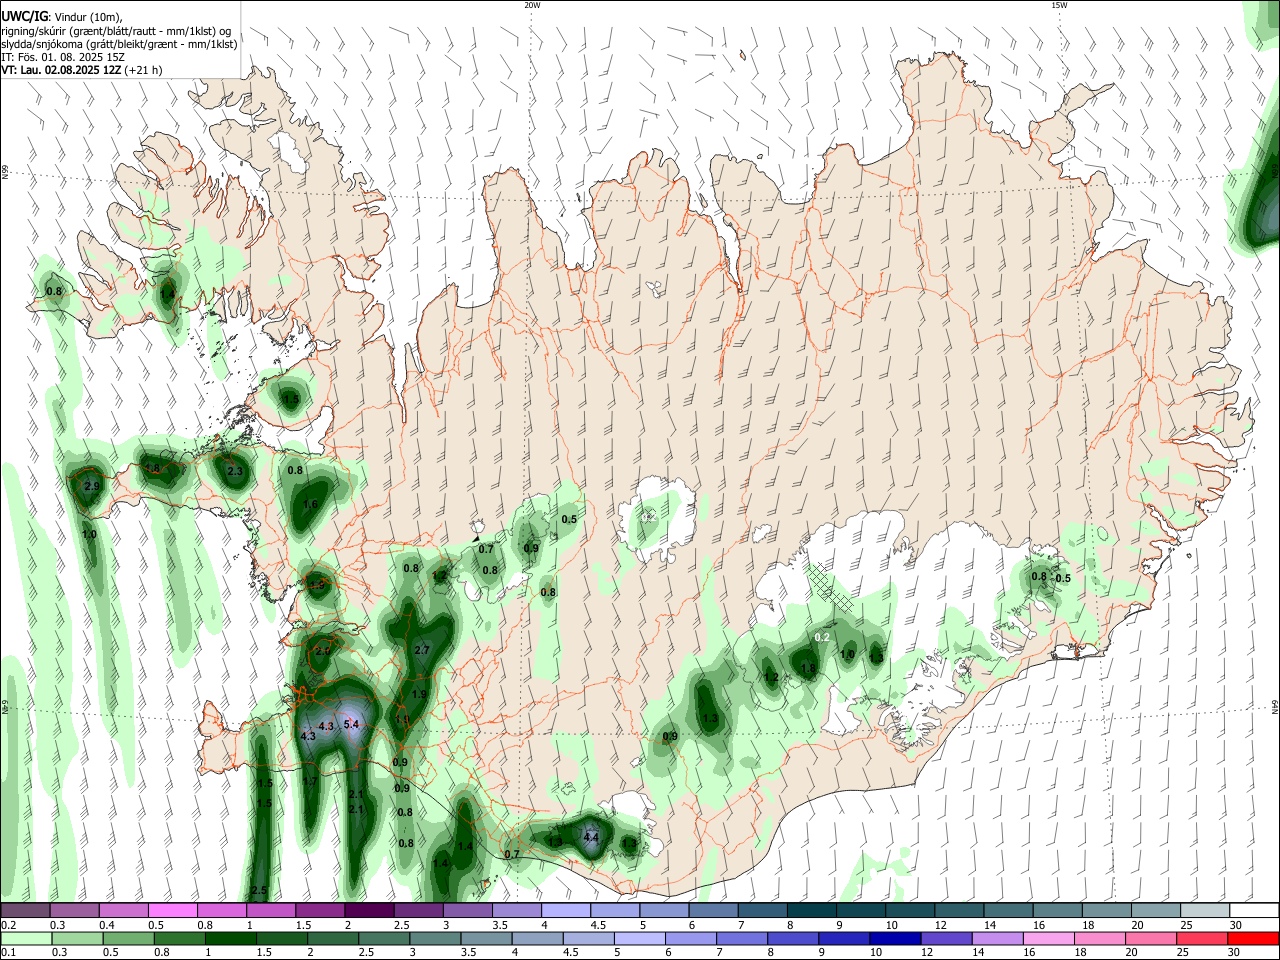
Task: Click the UWC/IG title text
Action: point(24,17)
